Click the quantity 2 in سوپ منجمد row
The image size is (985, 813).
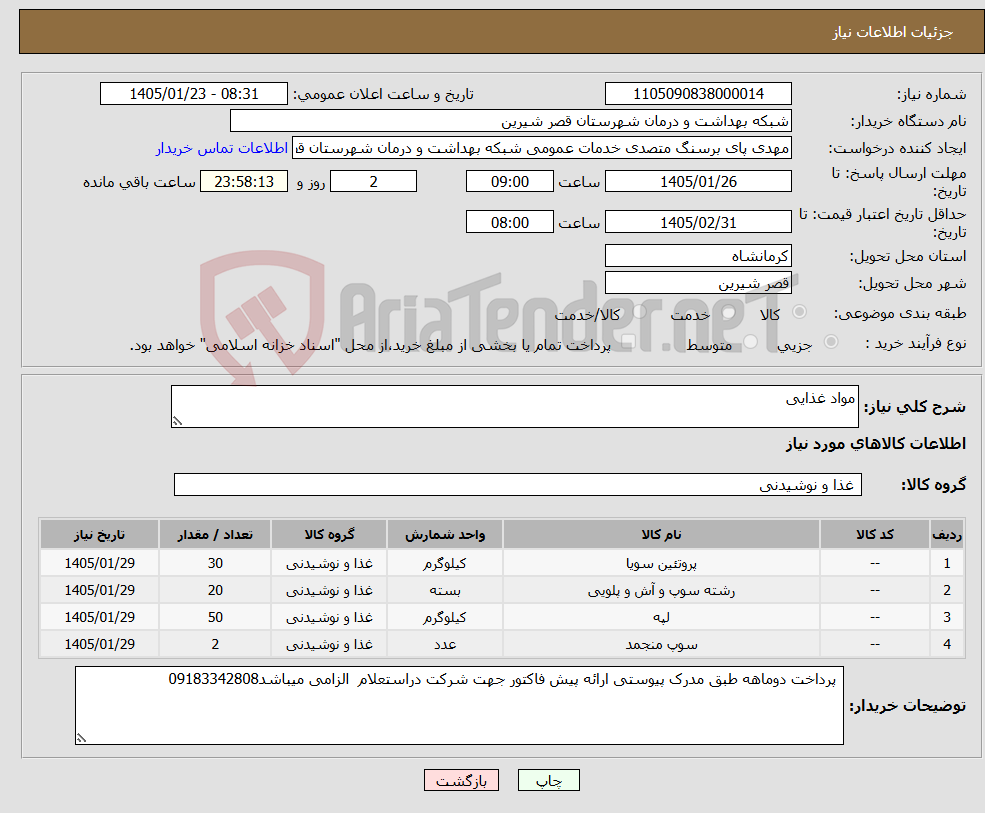coord(215,645)
